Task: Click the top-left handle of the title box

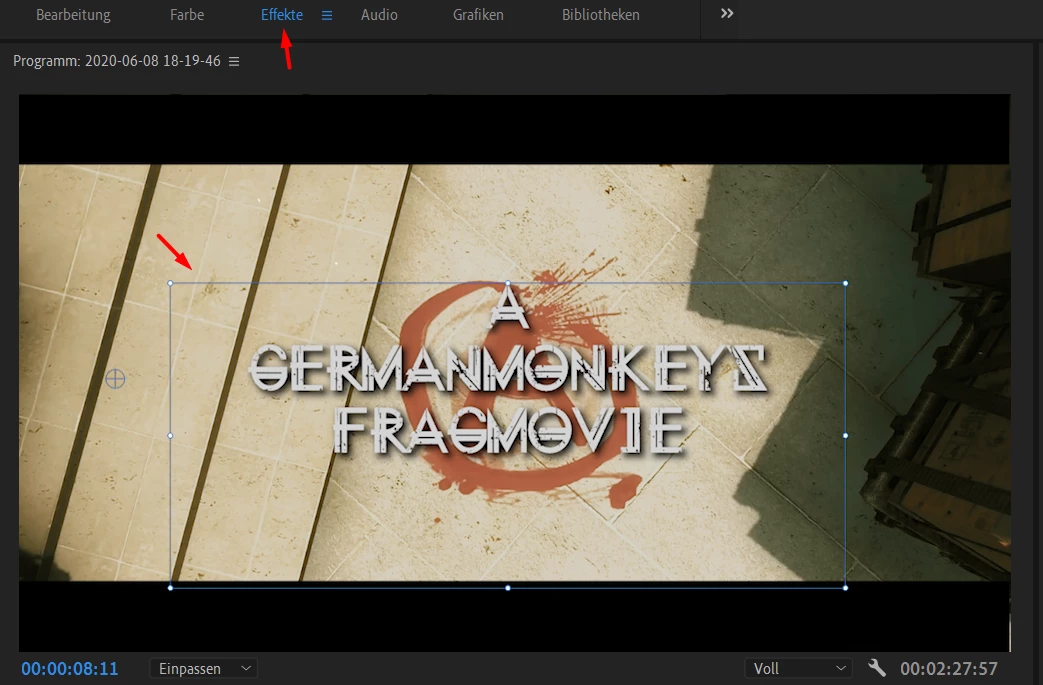Action: (170, 283)
